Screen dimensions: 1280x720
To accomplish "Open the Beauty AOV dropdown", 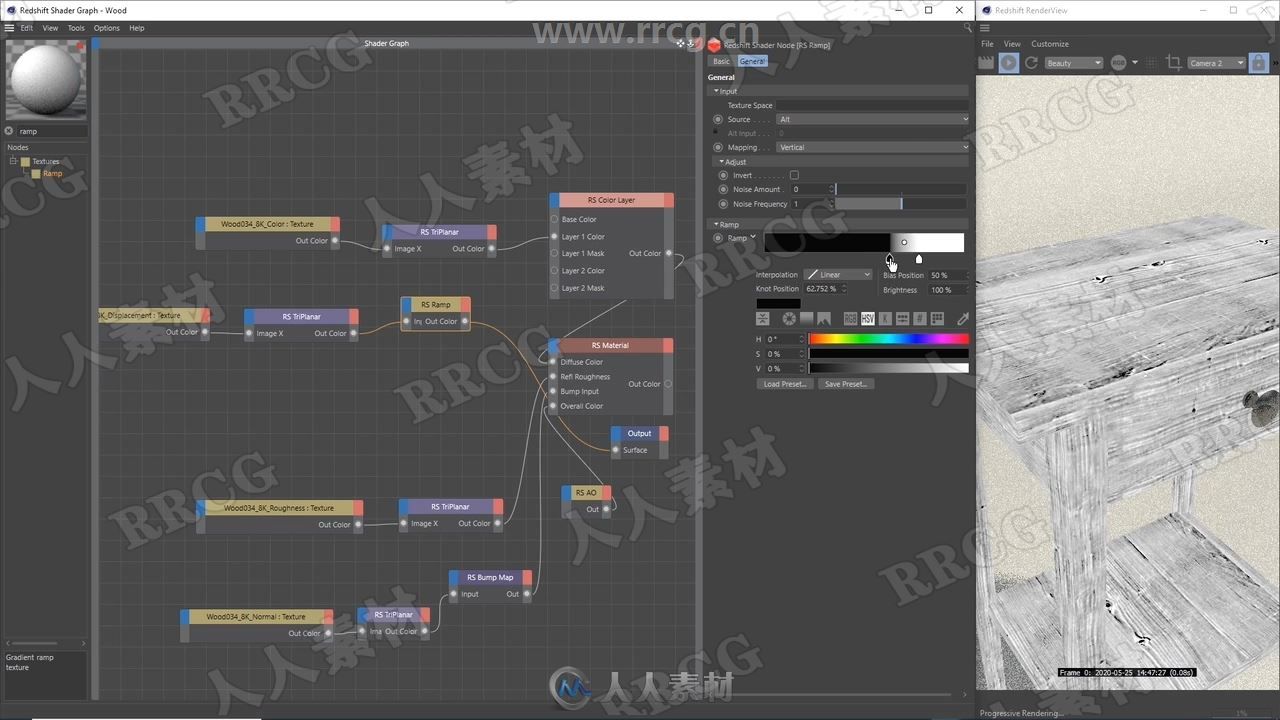I will pyautogui.click(x=1074, y=63).
